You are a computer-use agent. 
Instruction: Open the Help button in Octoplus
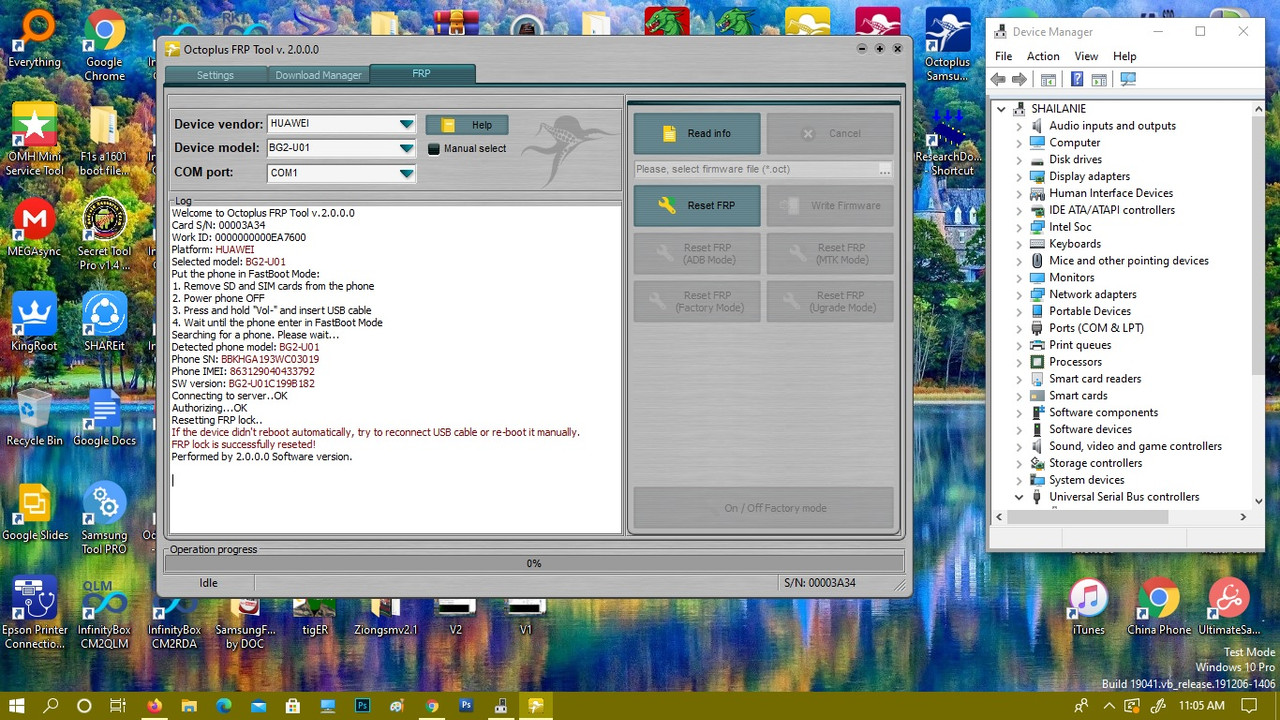(x=467, y=125)
